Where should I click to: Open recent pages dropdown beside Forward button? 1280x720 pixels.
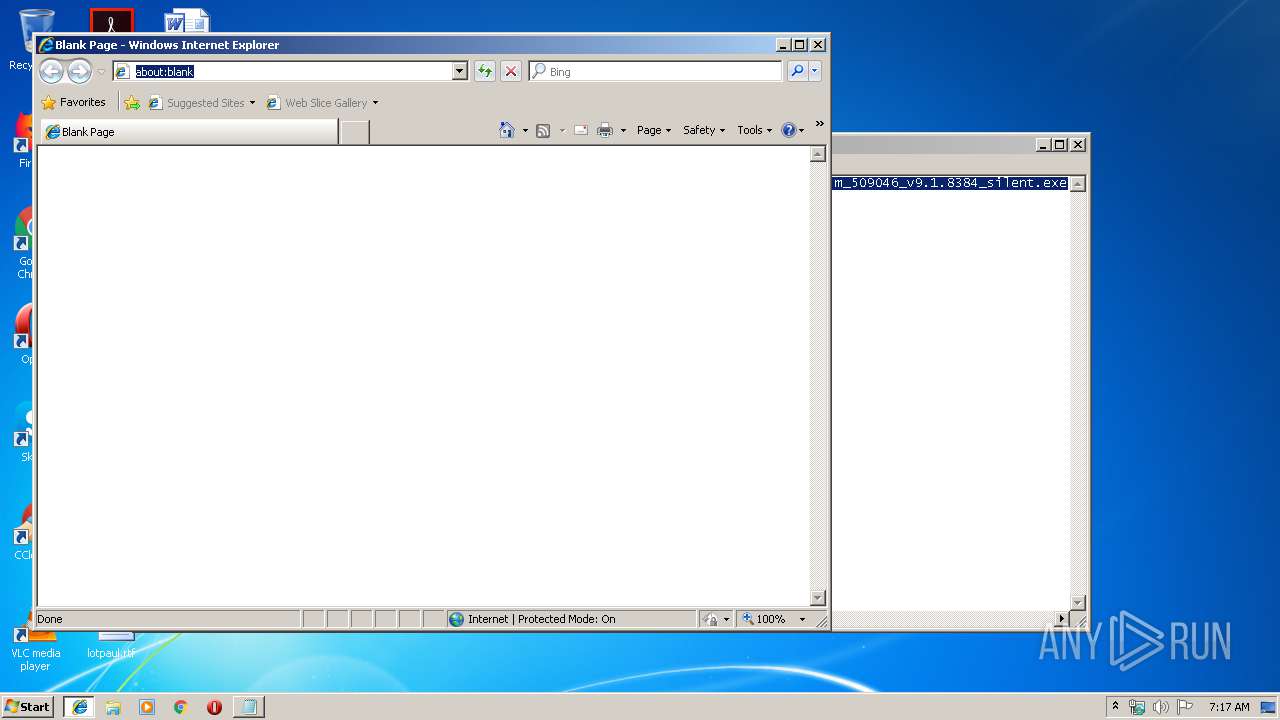pos(101,72)
